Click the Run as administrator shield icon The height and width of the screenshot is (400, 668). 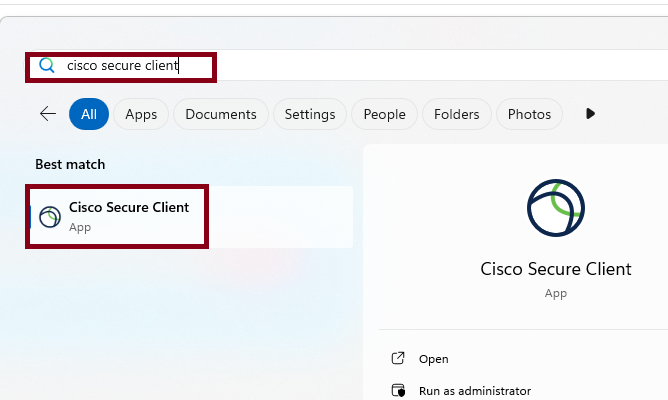pos(398,391)
